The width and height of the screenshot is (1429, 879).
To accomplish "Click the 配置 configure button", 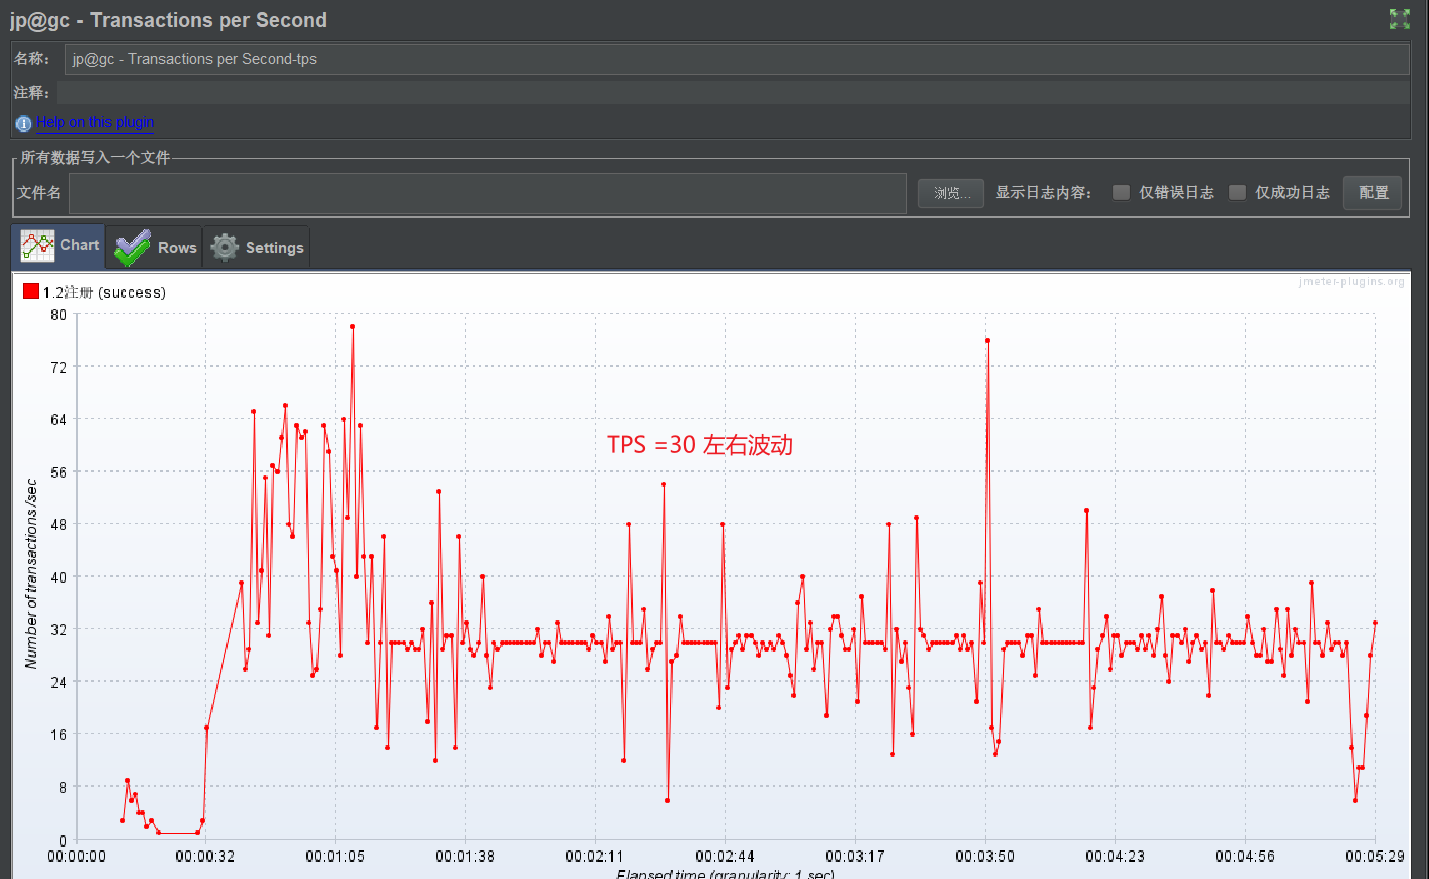I will [1373, 193].
